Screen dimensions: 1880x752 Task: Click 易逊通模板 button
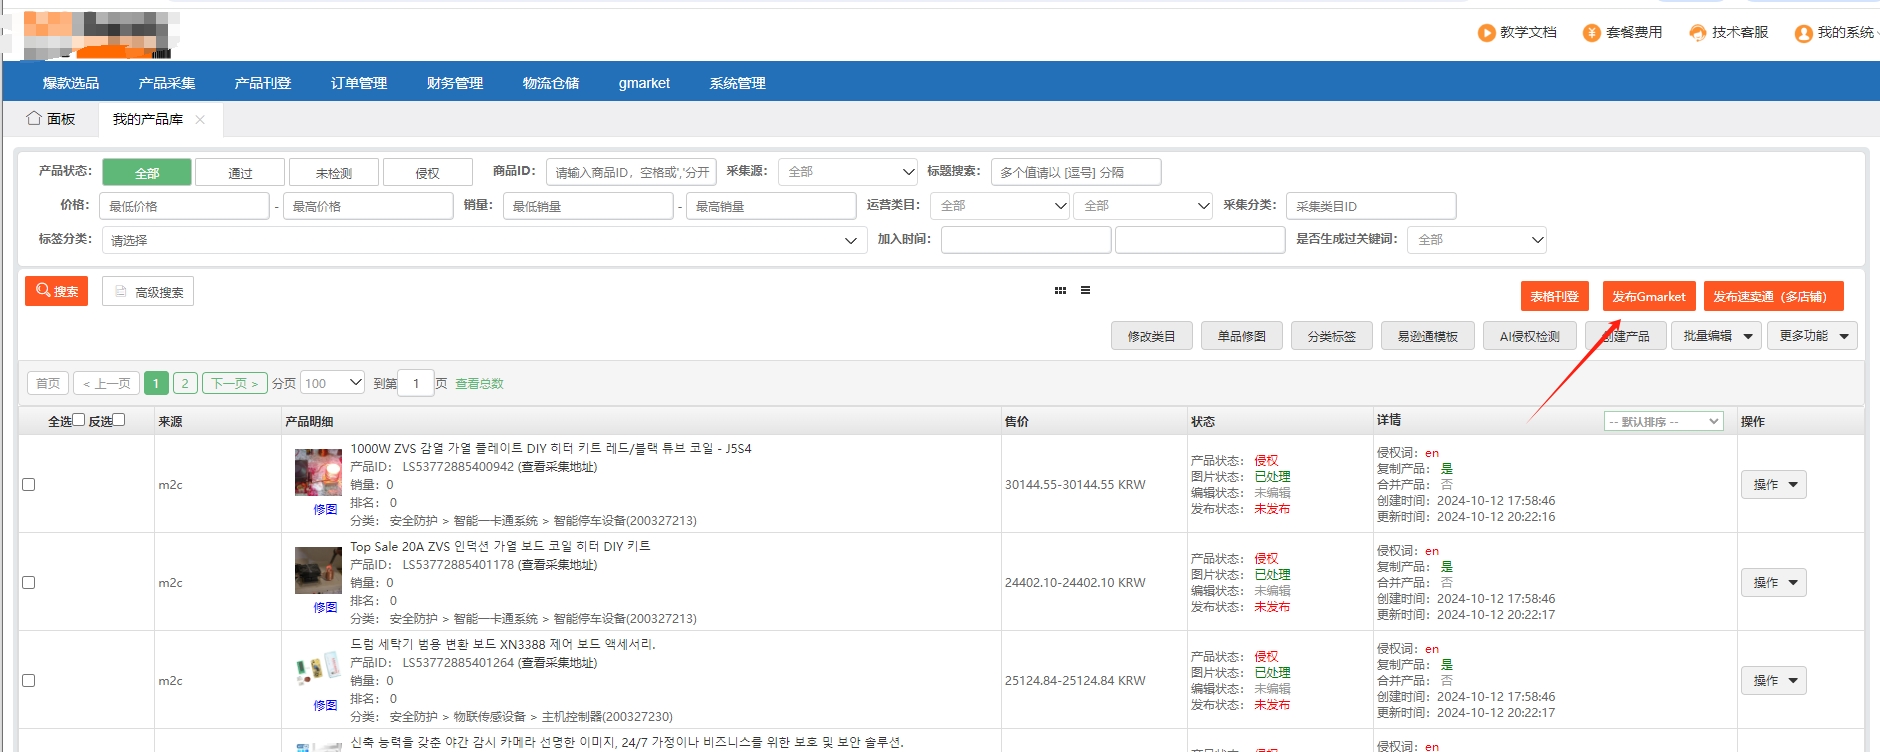(x=1428, y=336)
